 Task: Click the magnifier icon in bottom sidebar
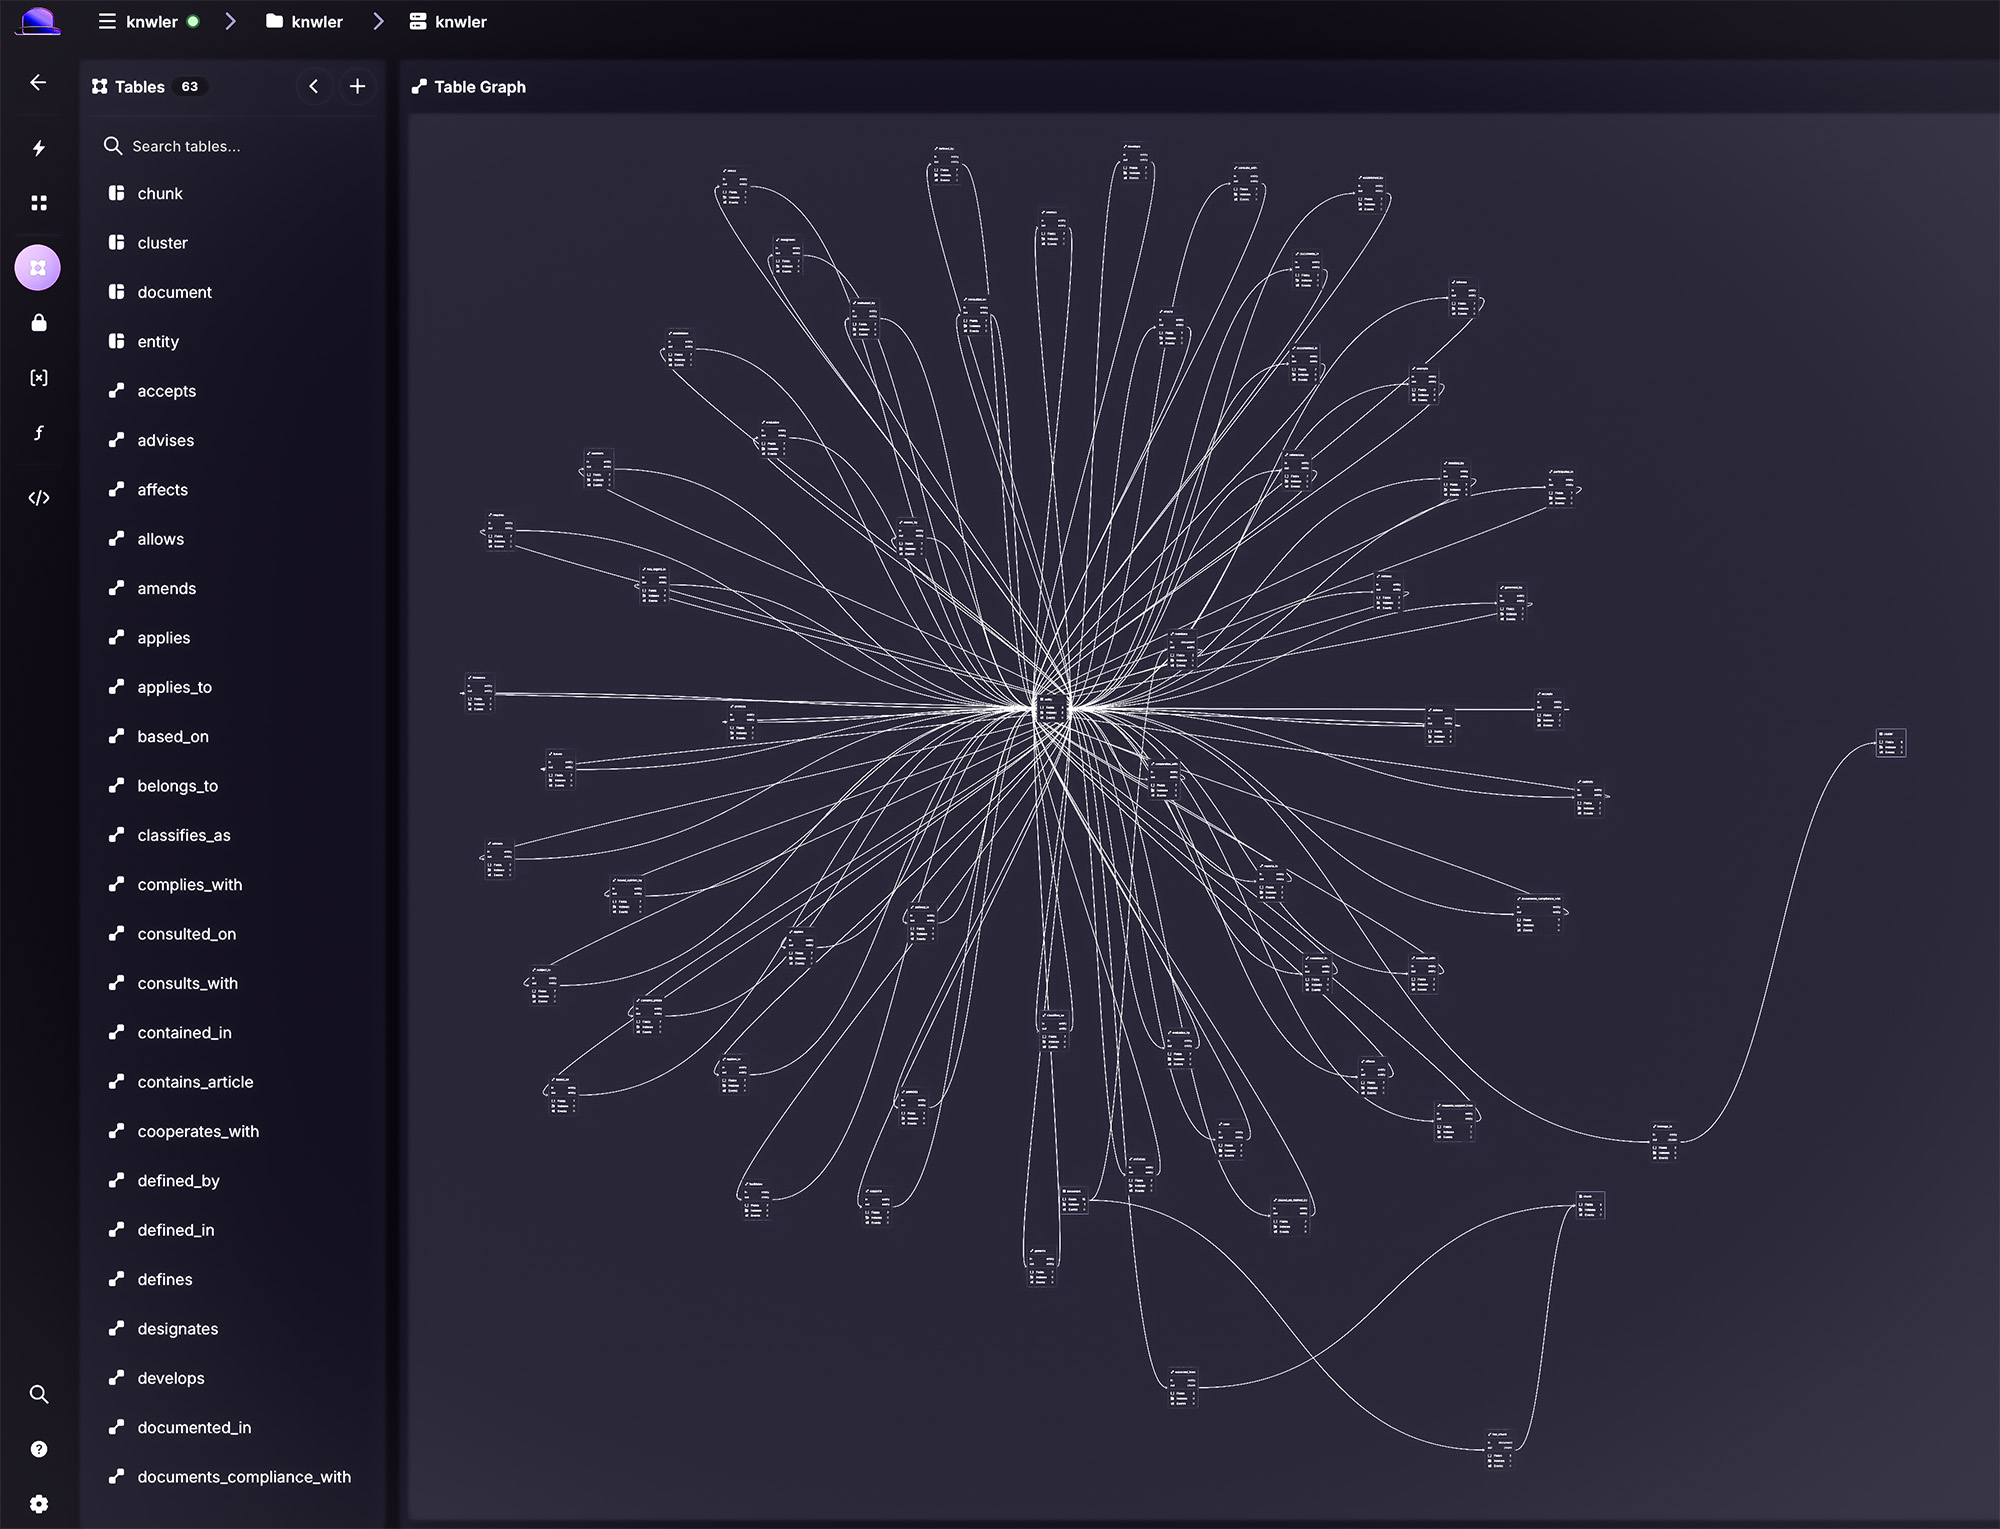pyautogui.click(x=38, y=1394)
